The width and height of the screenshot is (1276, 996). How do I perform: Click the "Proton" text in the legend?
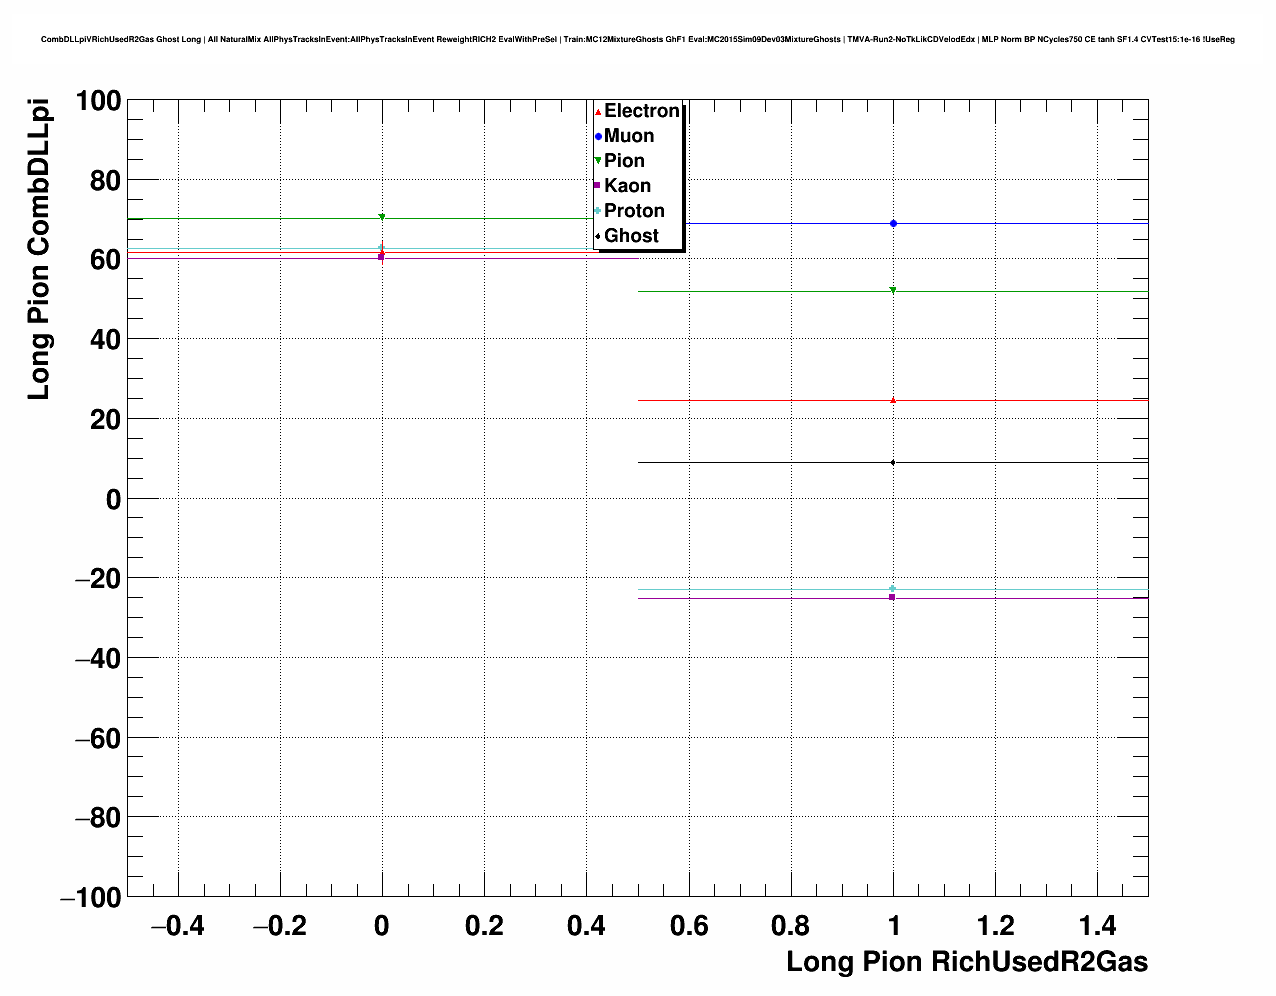(x=634, y=211)
